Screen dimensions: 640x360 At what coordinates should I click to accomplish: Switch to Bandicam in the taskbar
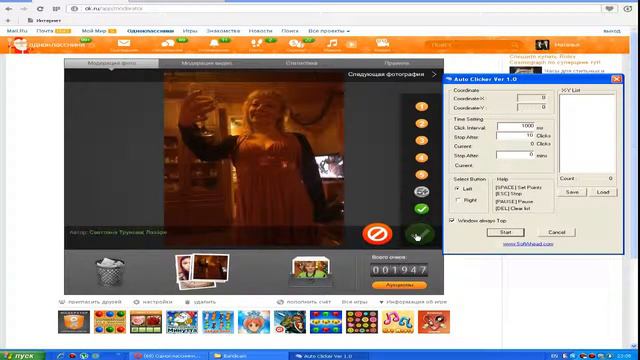pos(248,356)
